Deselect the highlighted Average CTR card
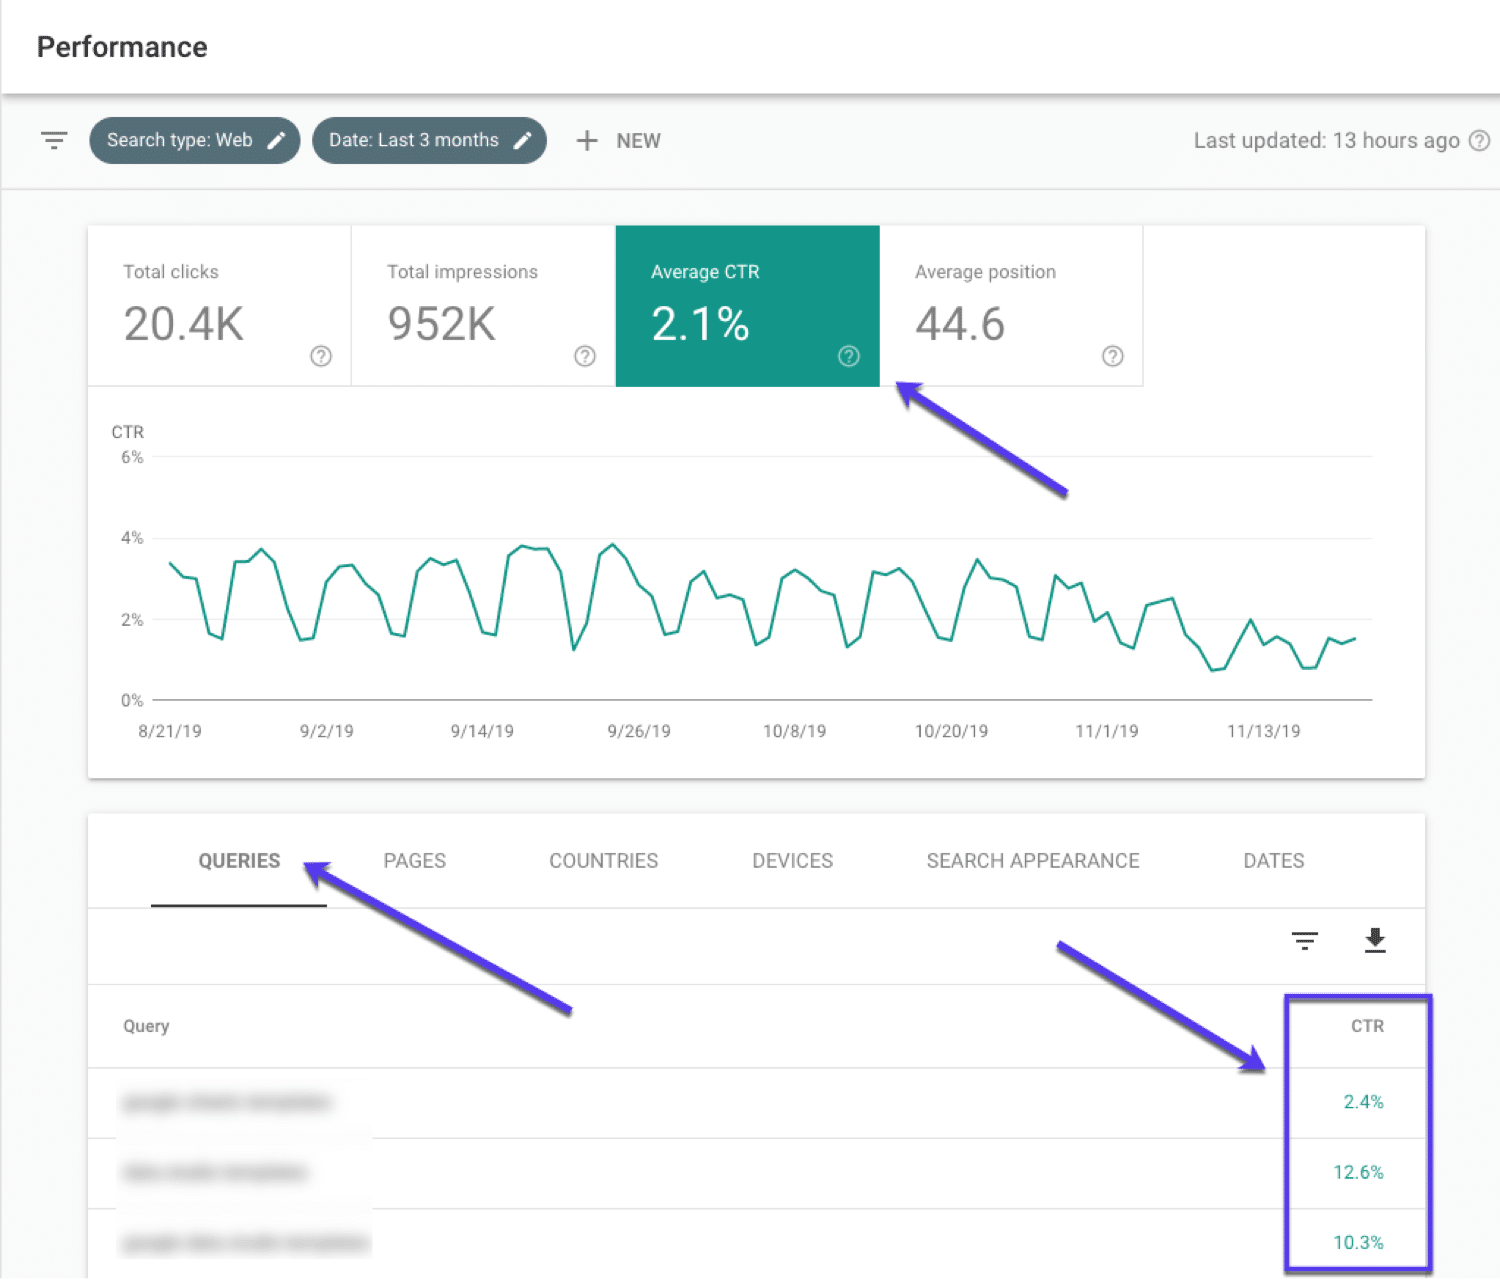 [747, 306]
